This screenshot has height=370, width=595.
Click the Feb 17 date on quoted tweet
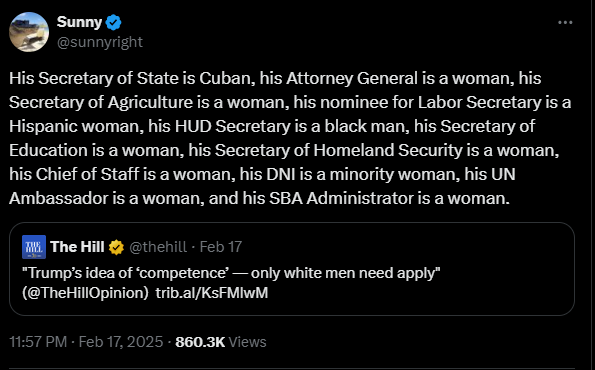point(220,247)
